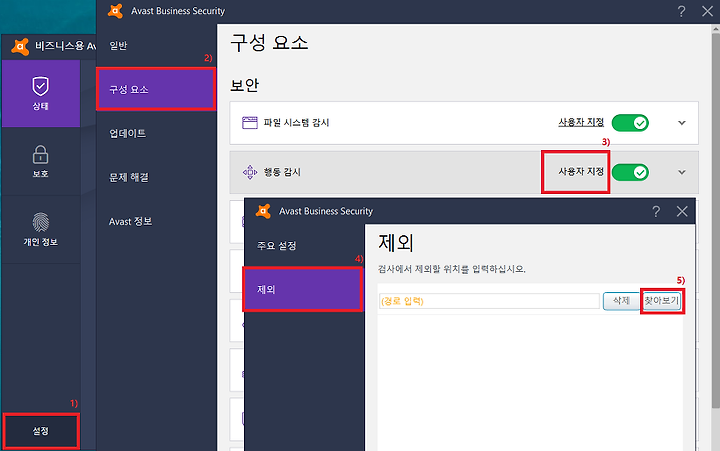Select the 업데이트 settings tab
Screen dimensions: 720x451
click(156, 133)
